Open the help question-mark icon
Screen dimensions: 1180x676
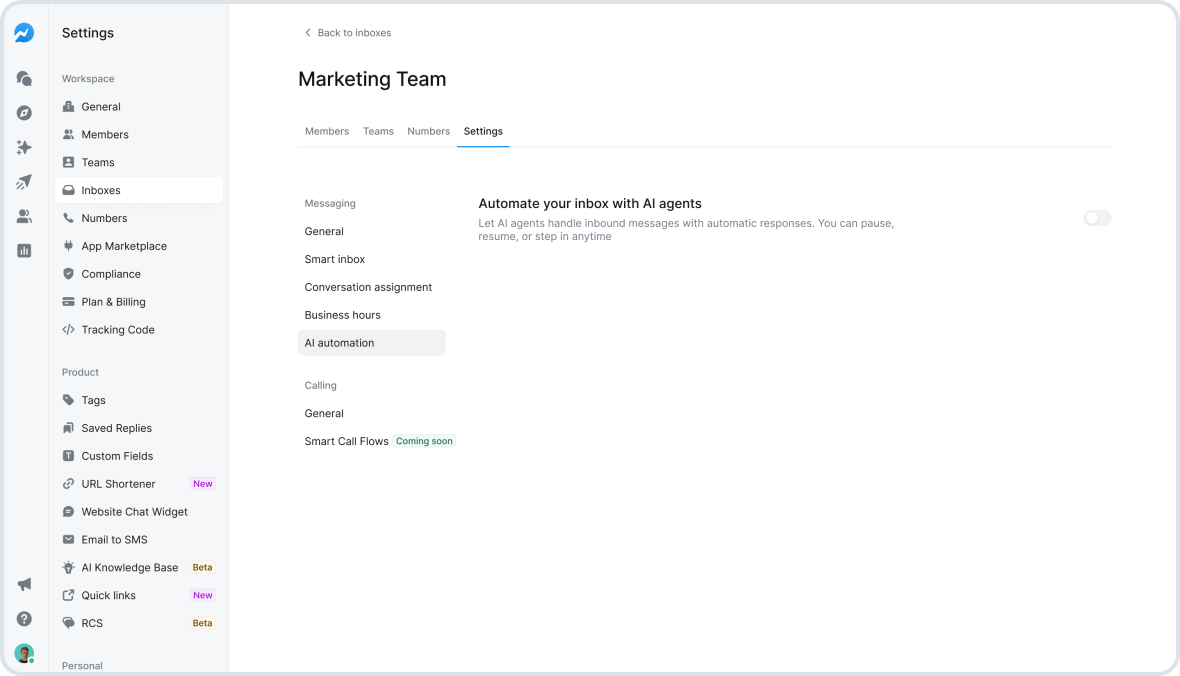[x=24, y=618]
